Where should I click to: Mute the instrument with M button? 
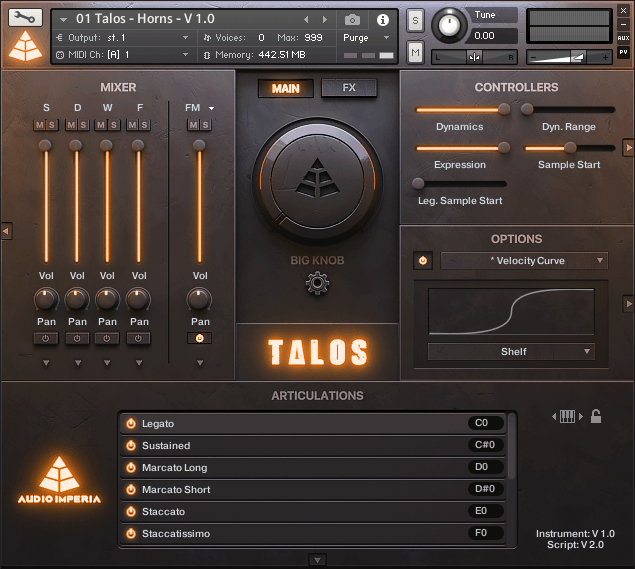coord(415,52)
